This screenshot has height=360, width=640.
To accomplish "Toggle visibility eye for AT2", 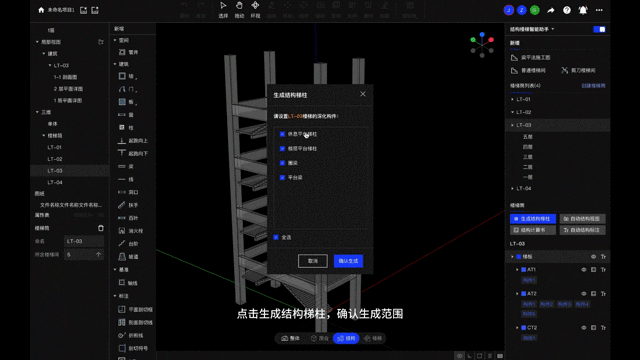I will pos(584,294).
